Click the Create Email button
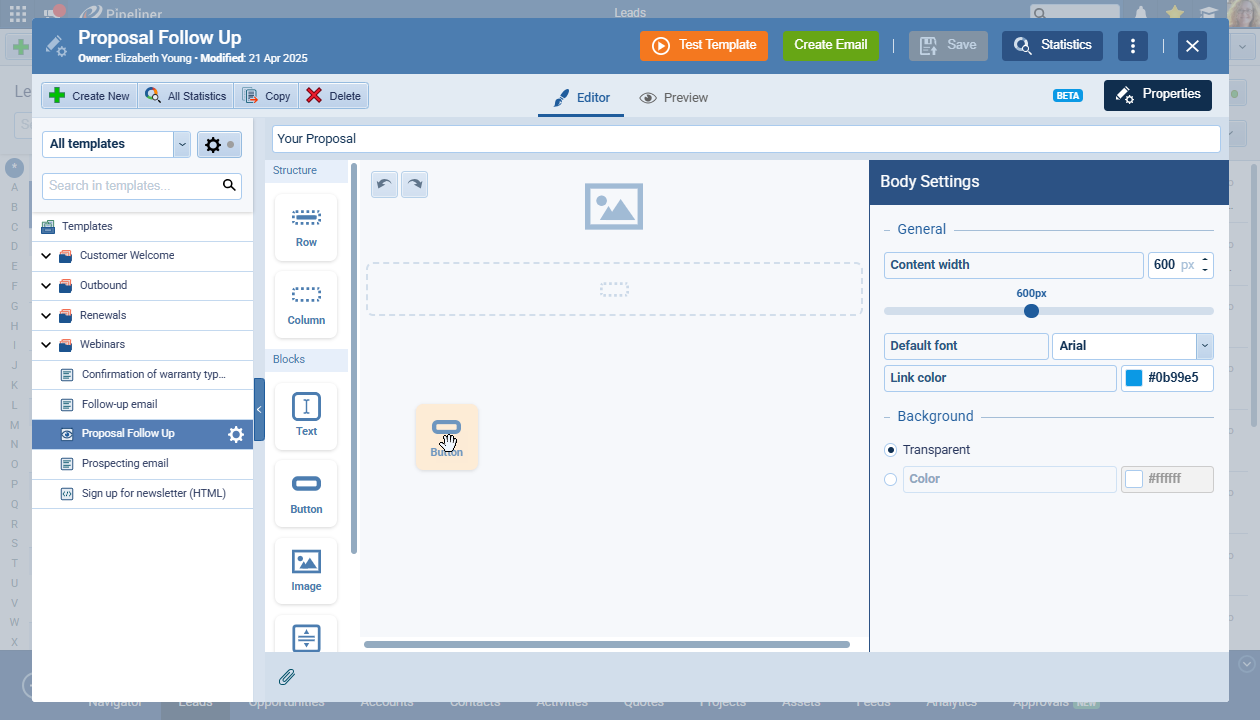Image resolution: width=1260 pixels, height=720 pixels. (830, 46)
